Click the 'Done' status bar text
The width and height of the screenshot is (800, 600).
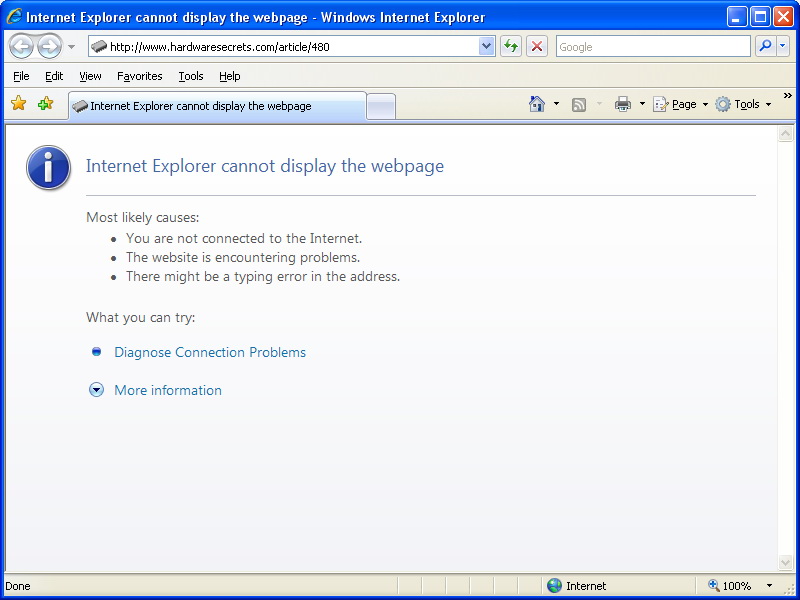click(x=18, y=586)
